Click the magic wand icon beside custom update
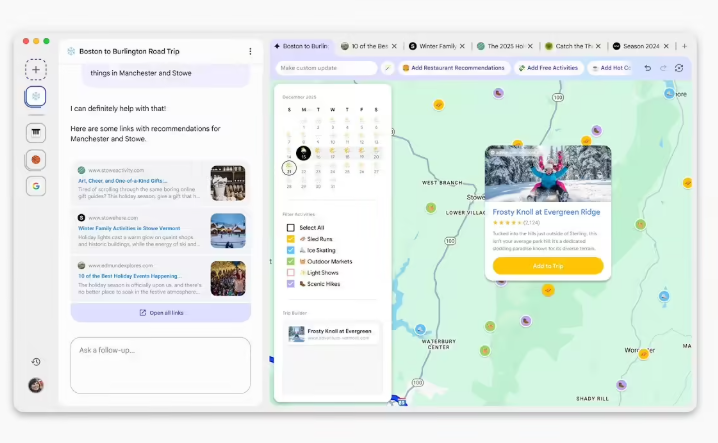 coord(387,68)
